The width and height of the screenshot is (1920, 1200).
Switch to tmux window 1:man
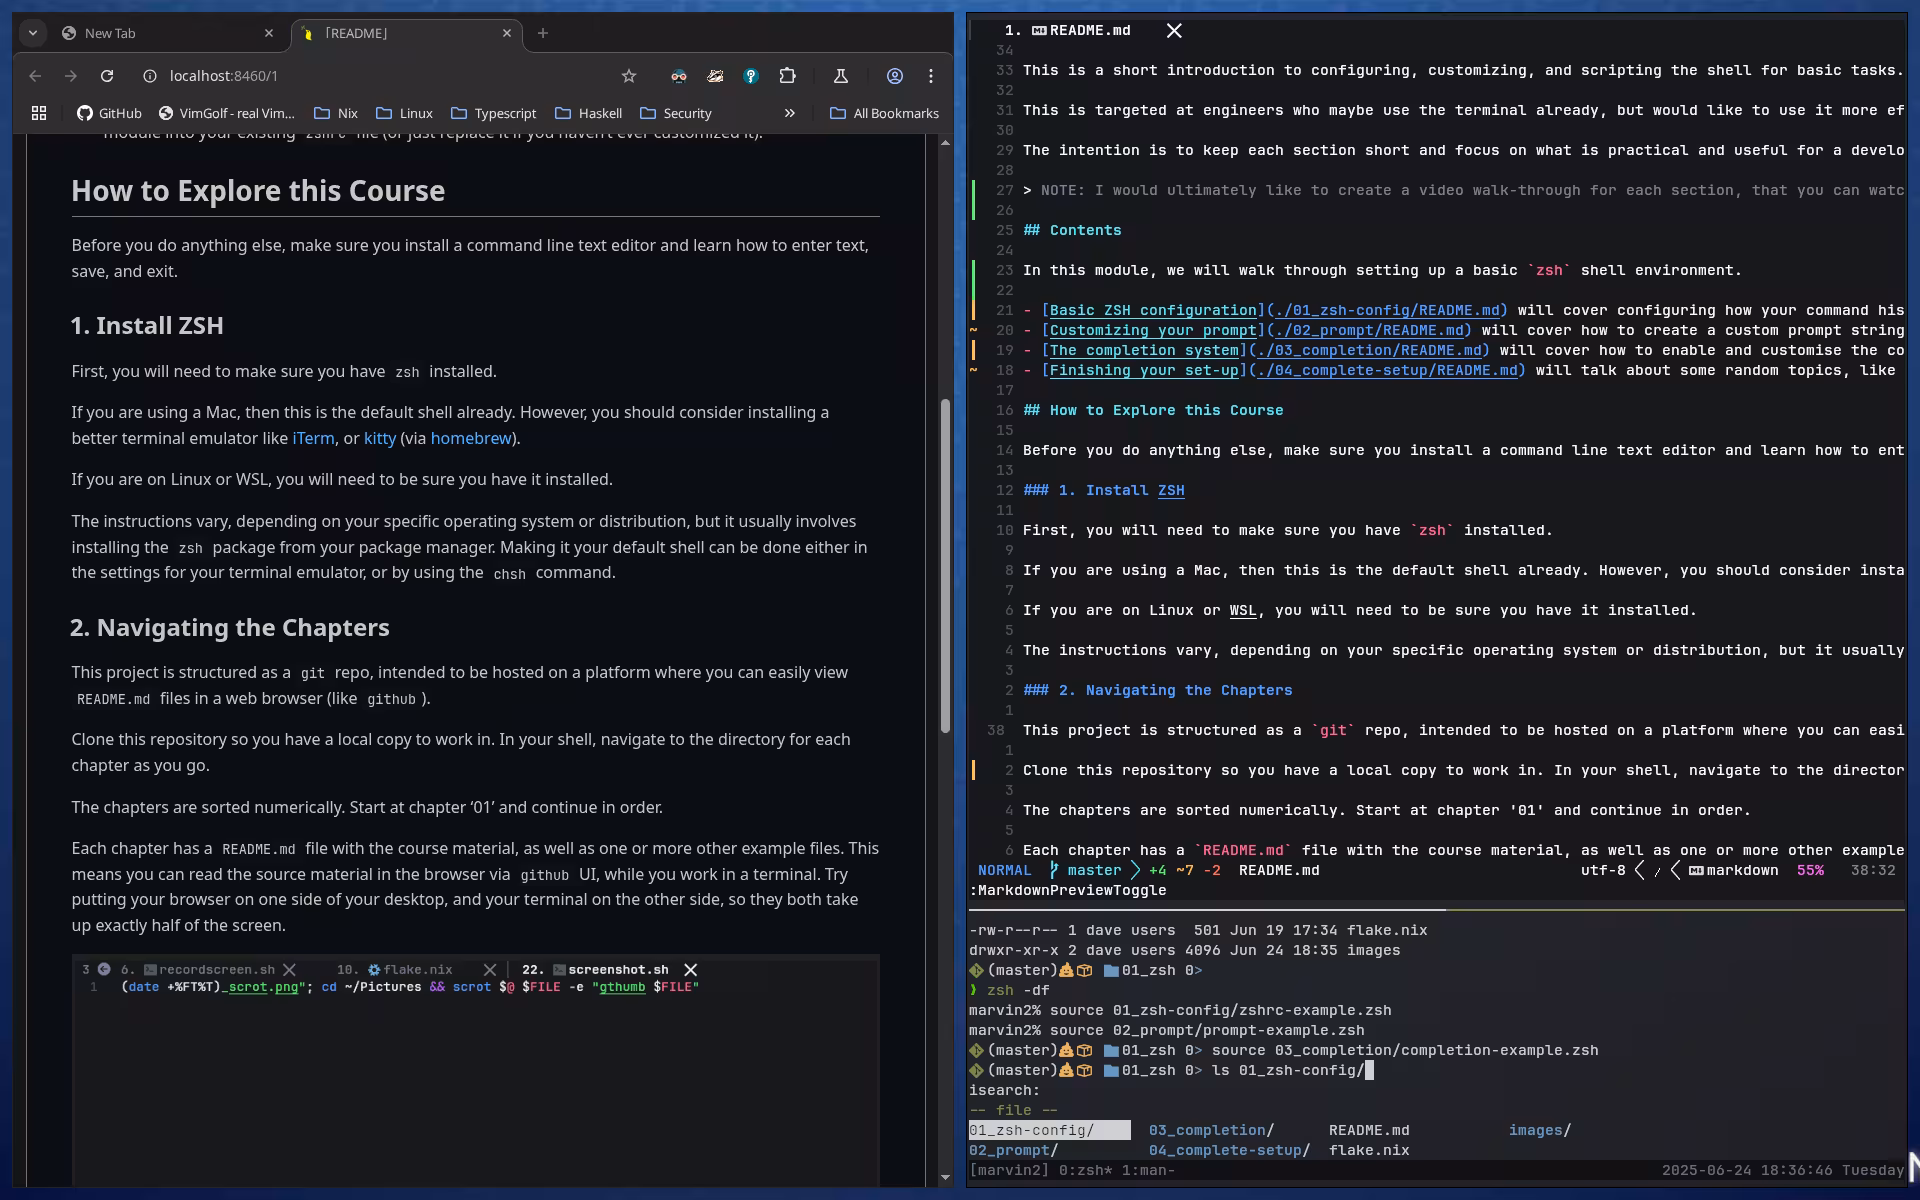coord(1148,1170)
